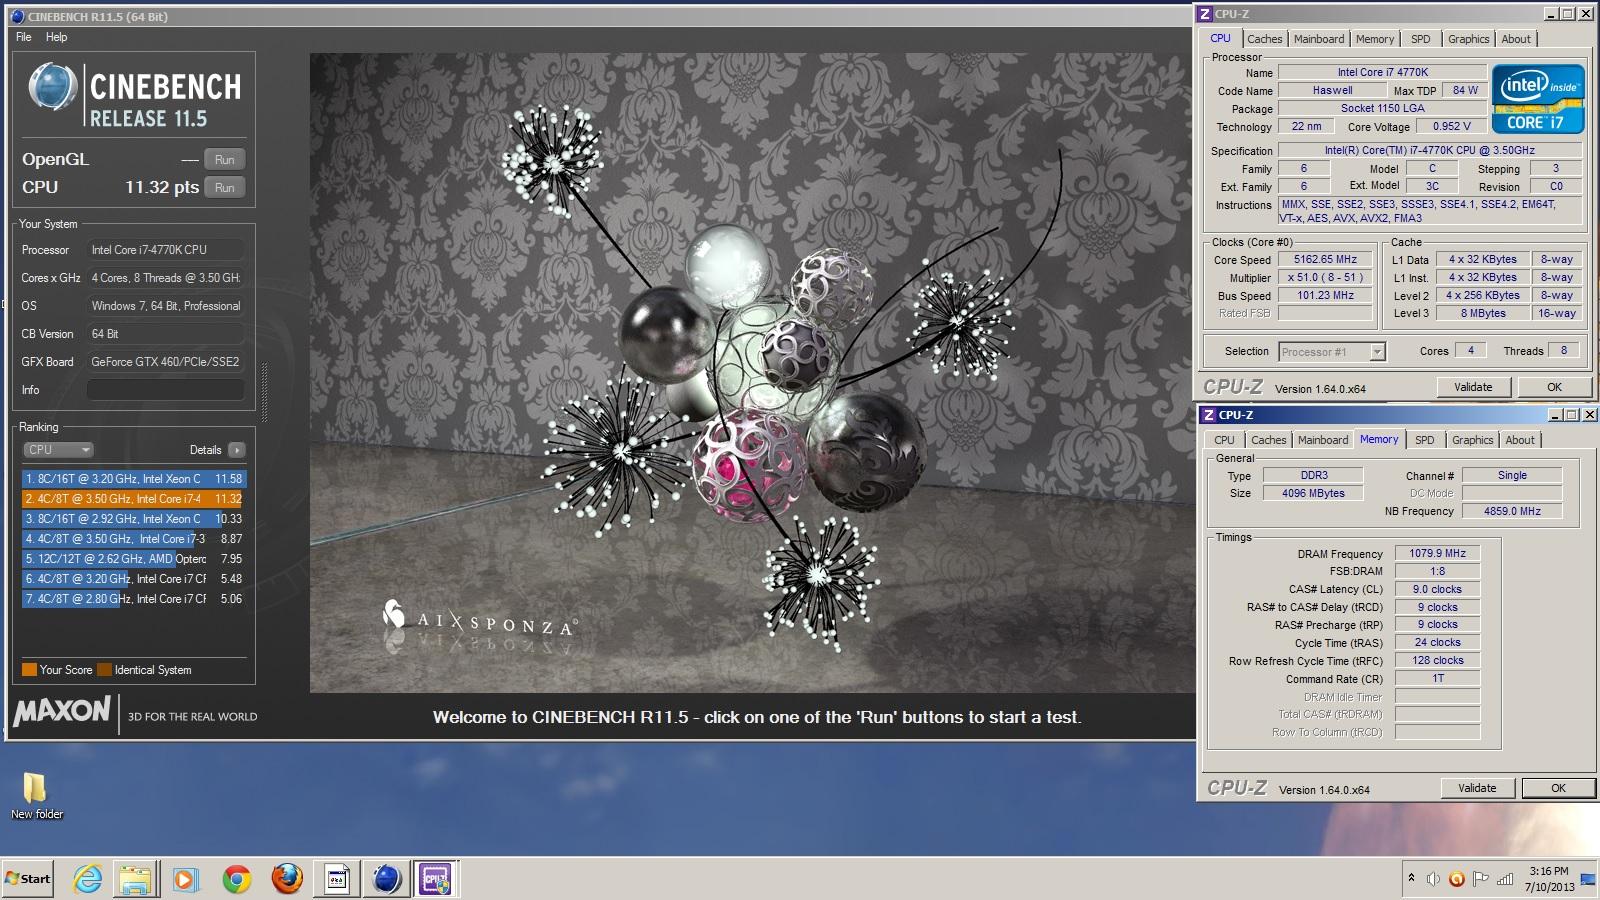Select ranking row 4 Core i7 8.87

pyautogui.click(x=134, y=539)
